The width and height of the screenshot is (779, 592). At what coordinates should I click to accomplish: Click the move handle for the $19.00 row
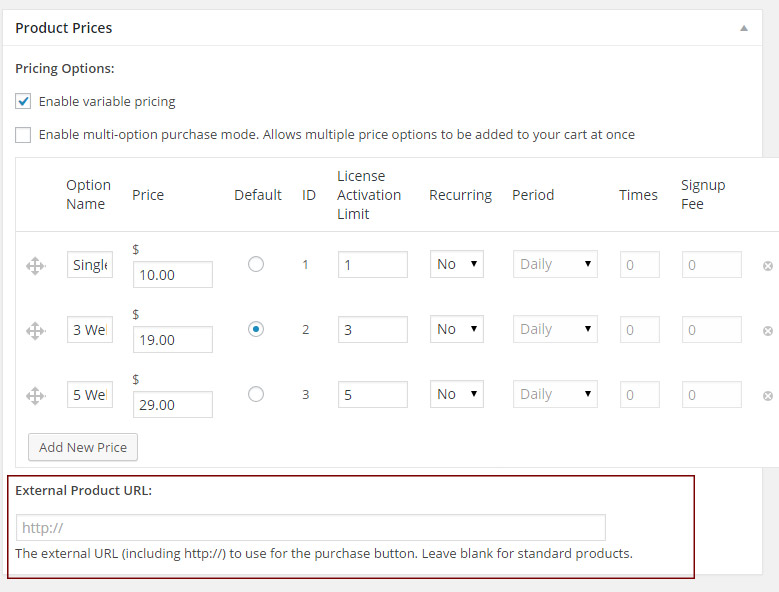(35, 331)
